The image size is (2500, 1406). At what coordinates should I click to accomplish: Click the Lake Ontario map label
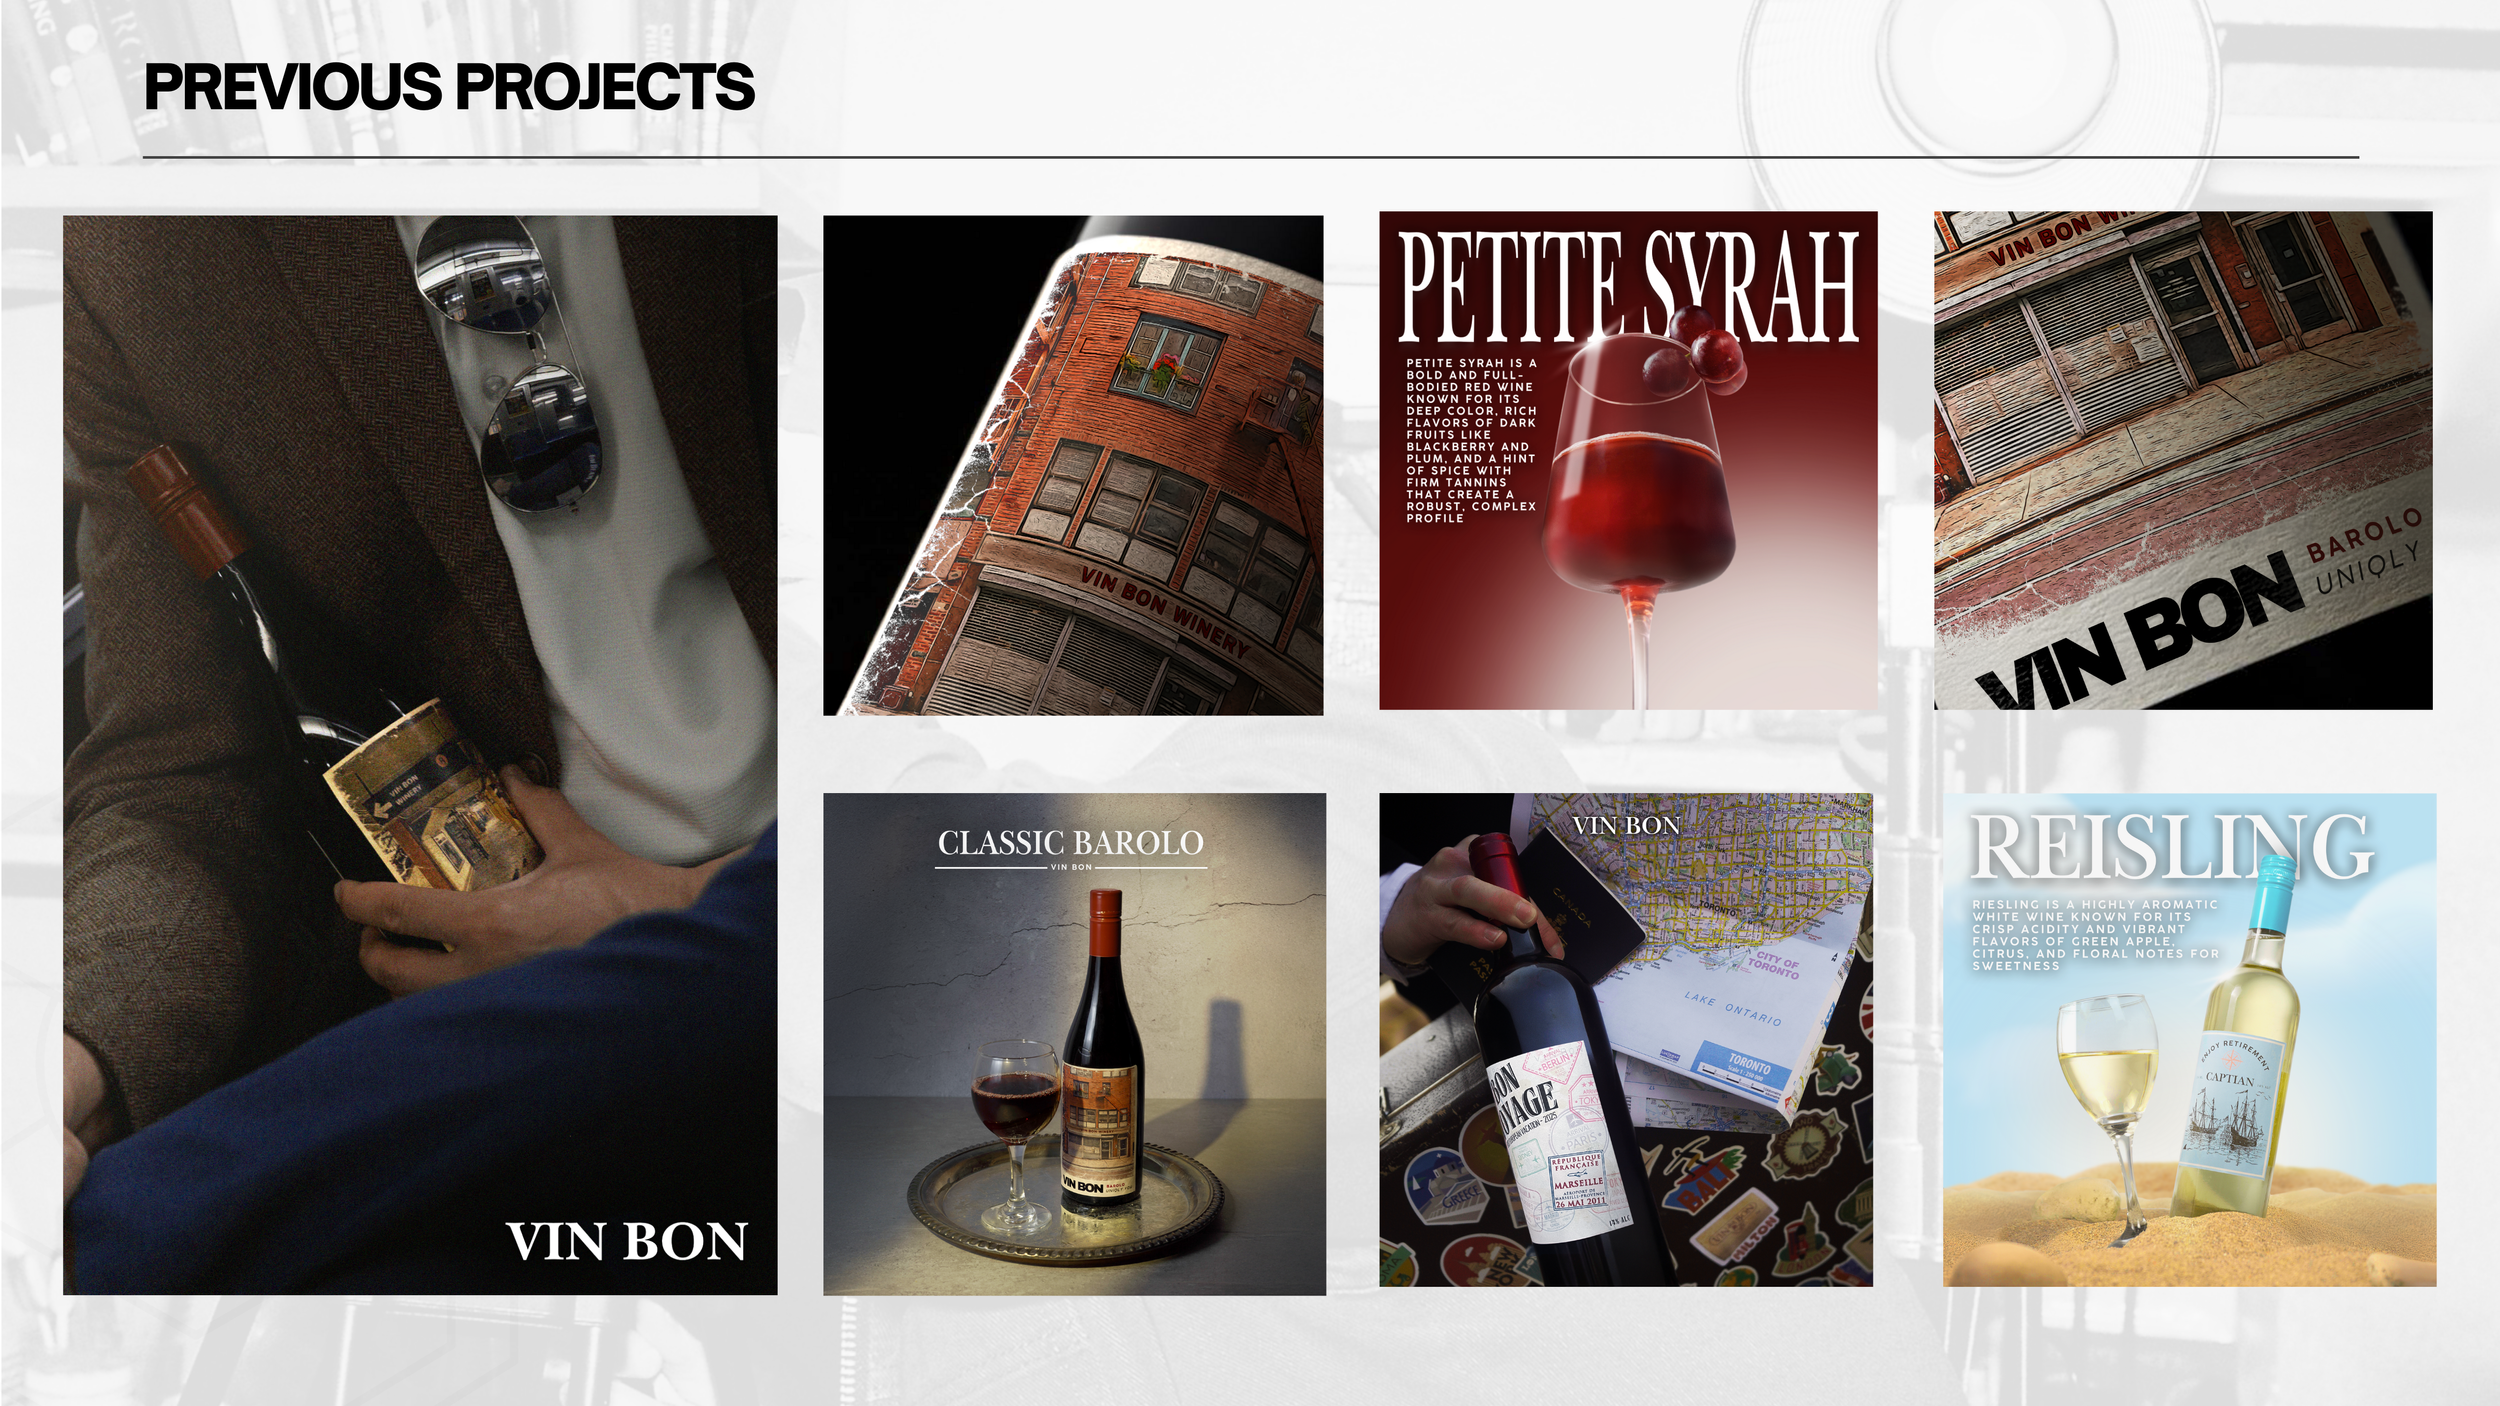pyautogui.click(x=1733, y=1008)
